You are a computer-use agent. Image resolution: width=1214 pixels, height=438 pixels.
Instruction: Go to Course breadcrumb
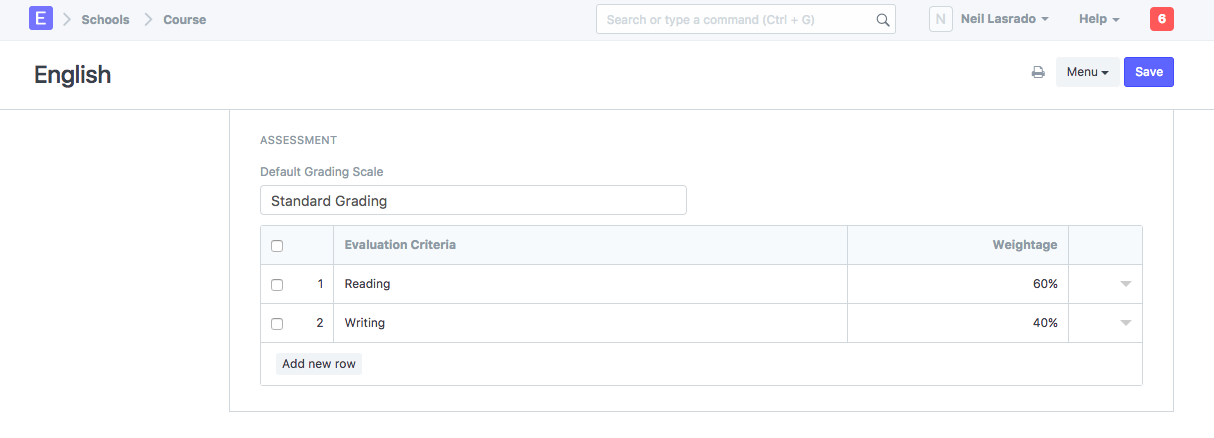coord(185,19)
